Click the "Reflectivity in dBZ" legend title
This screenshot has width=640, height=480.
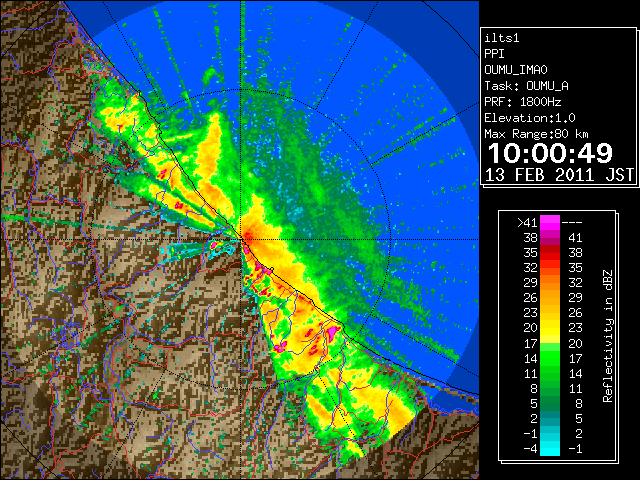point(608,336)
